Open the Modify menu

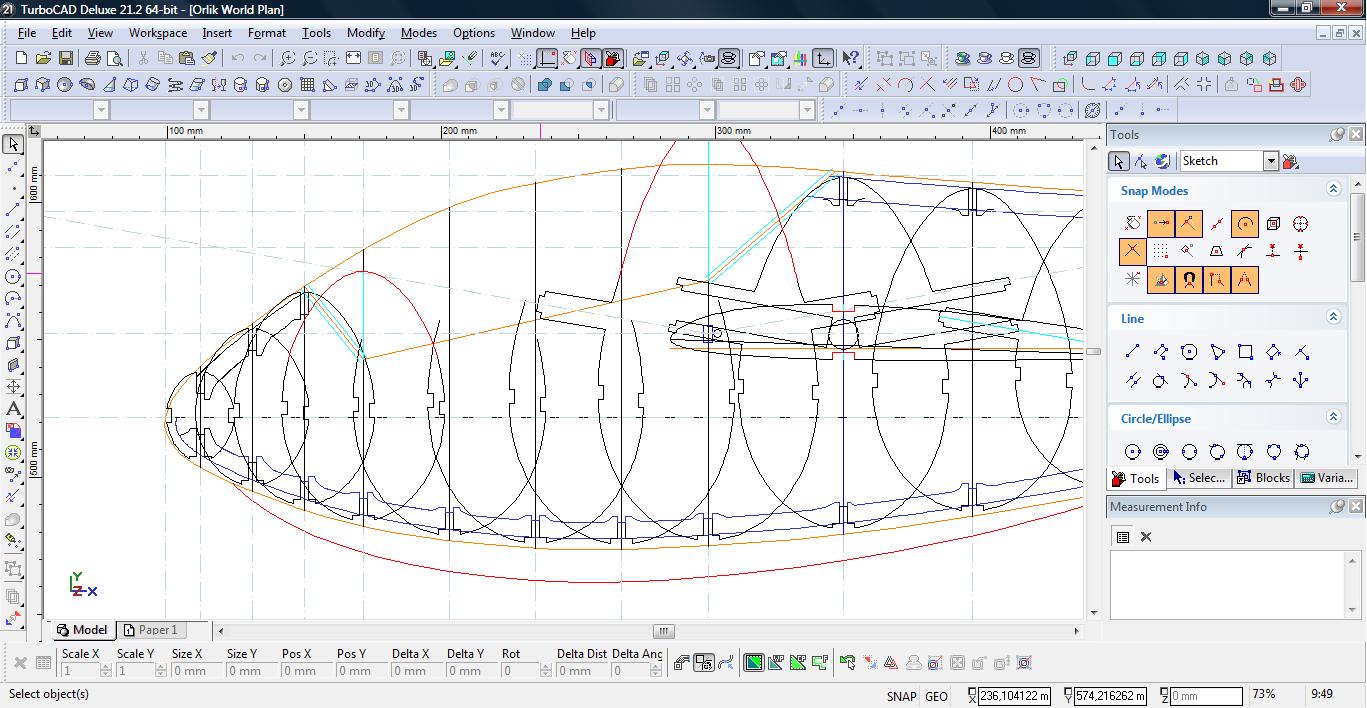click(365, 32)
